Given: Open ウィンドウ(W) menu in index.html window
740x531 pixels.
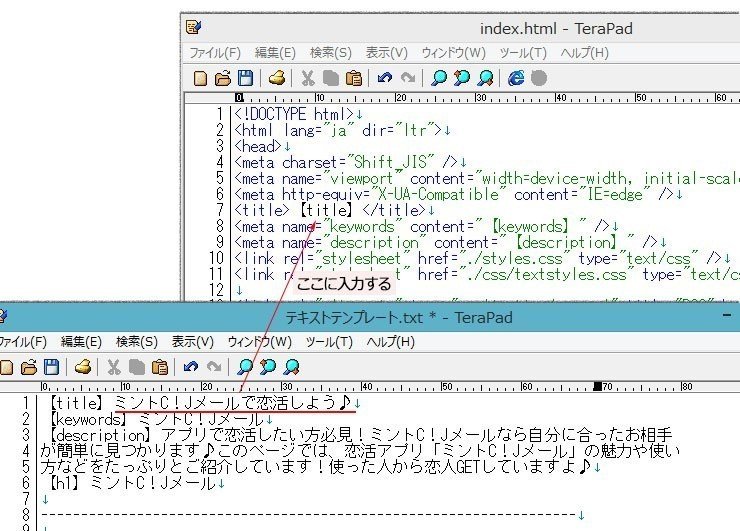Looking at the screenshot, I should tap(454, 53).
